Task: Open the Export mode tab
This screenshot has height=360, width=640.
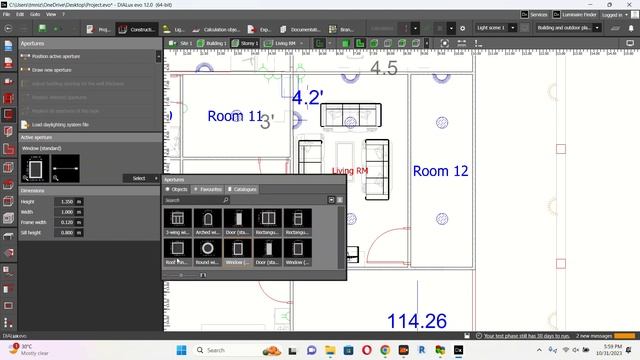Action: (x=259, y=29)
